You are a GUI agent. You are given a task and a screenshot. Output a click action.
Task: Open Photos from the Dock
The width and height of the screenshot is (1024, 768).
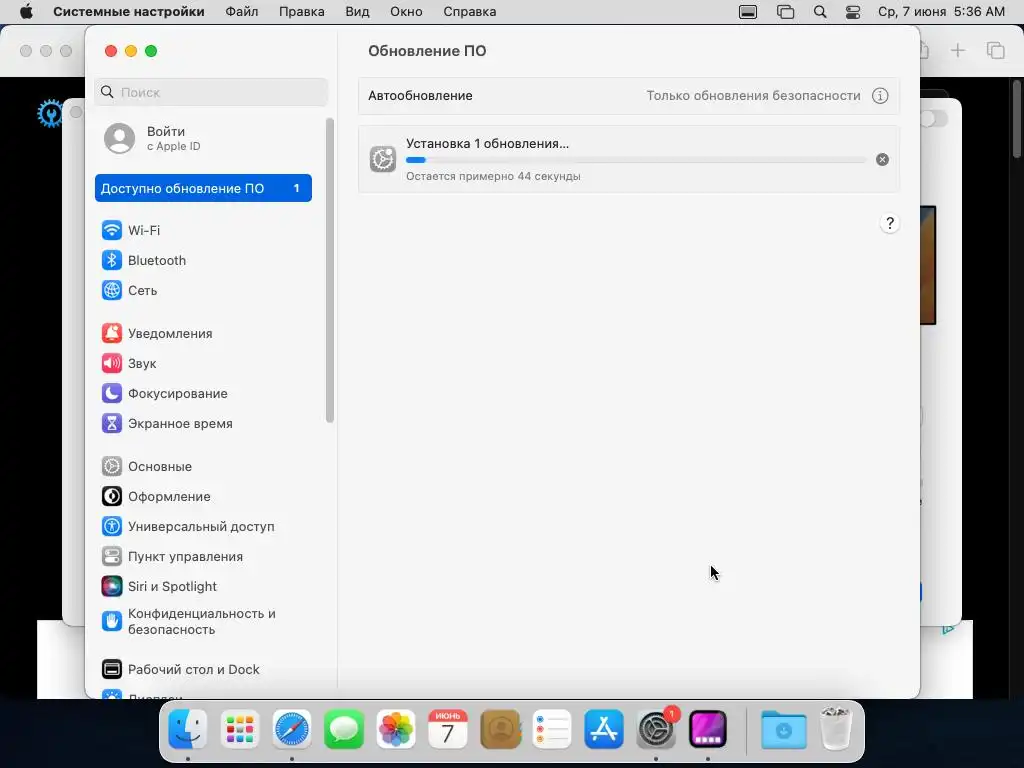(x=396, y=729)
